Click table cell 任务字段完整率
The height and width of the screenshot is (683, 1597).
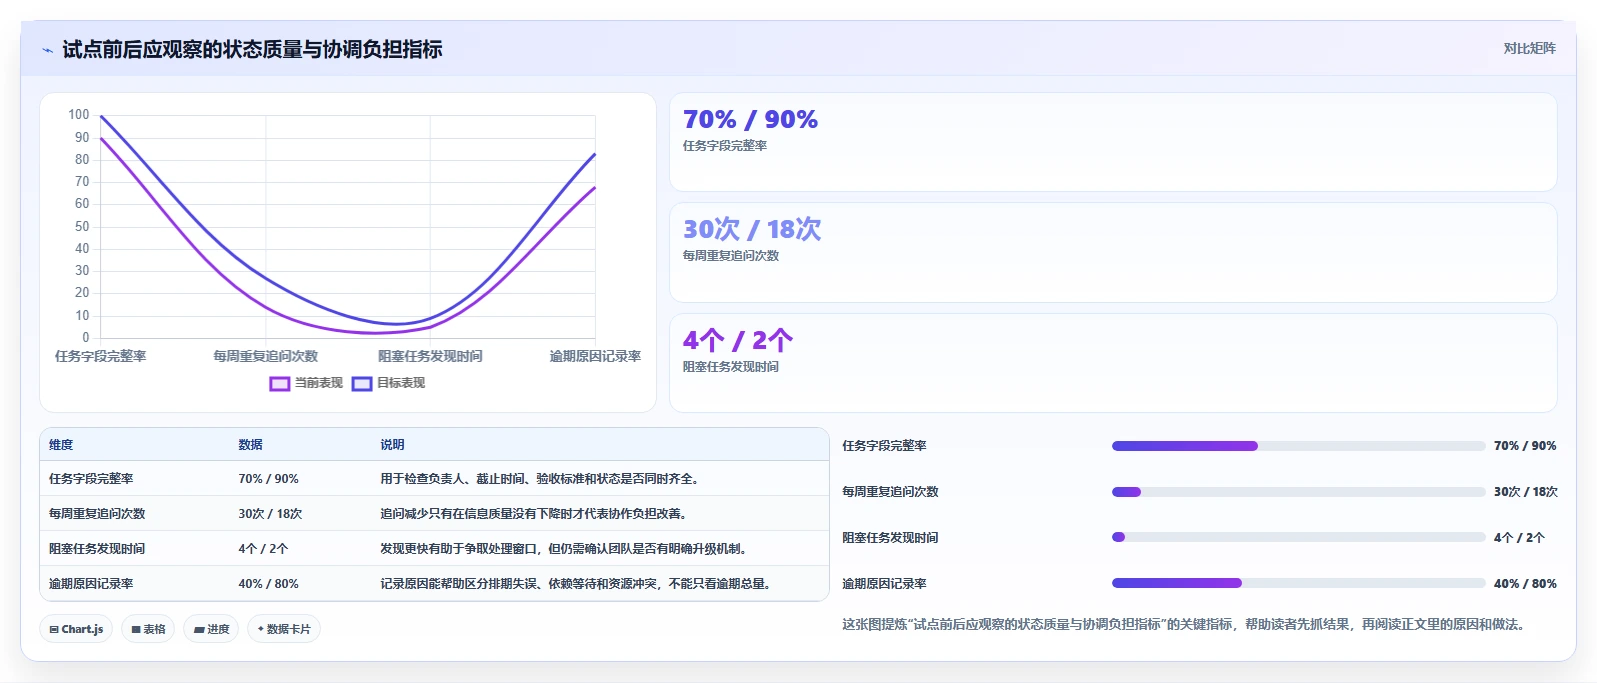(x=91, y=479)
